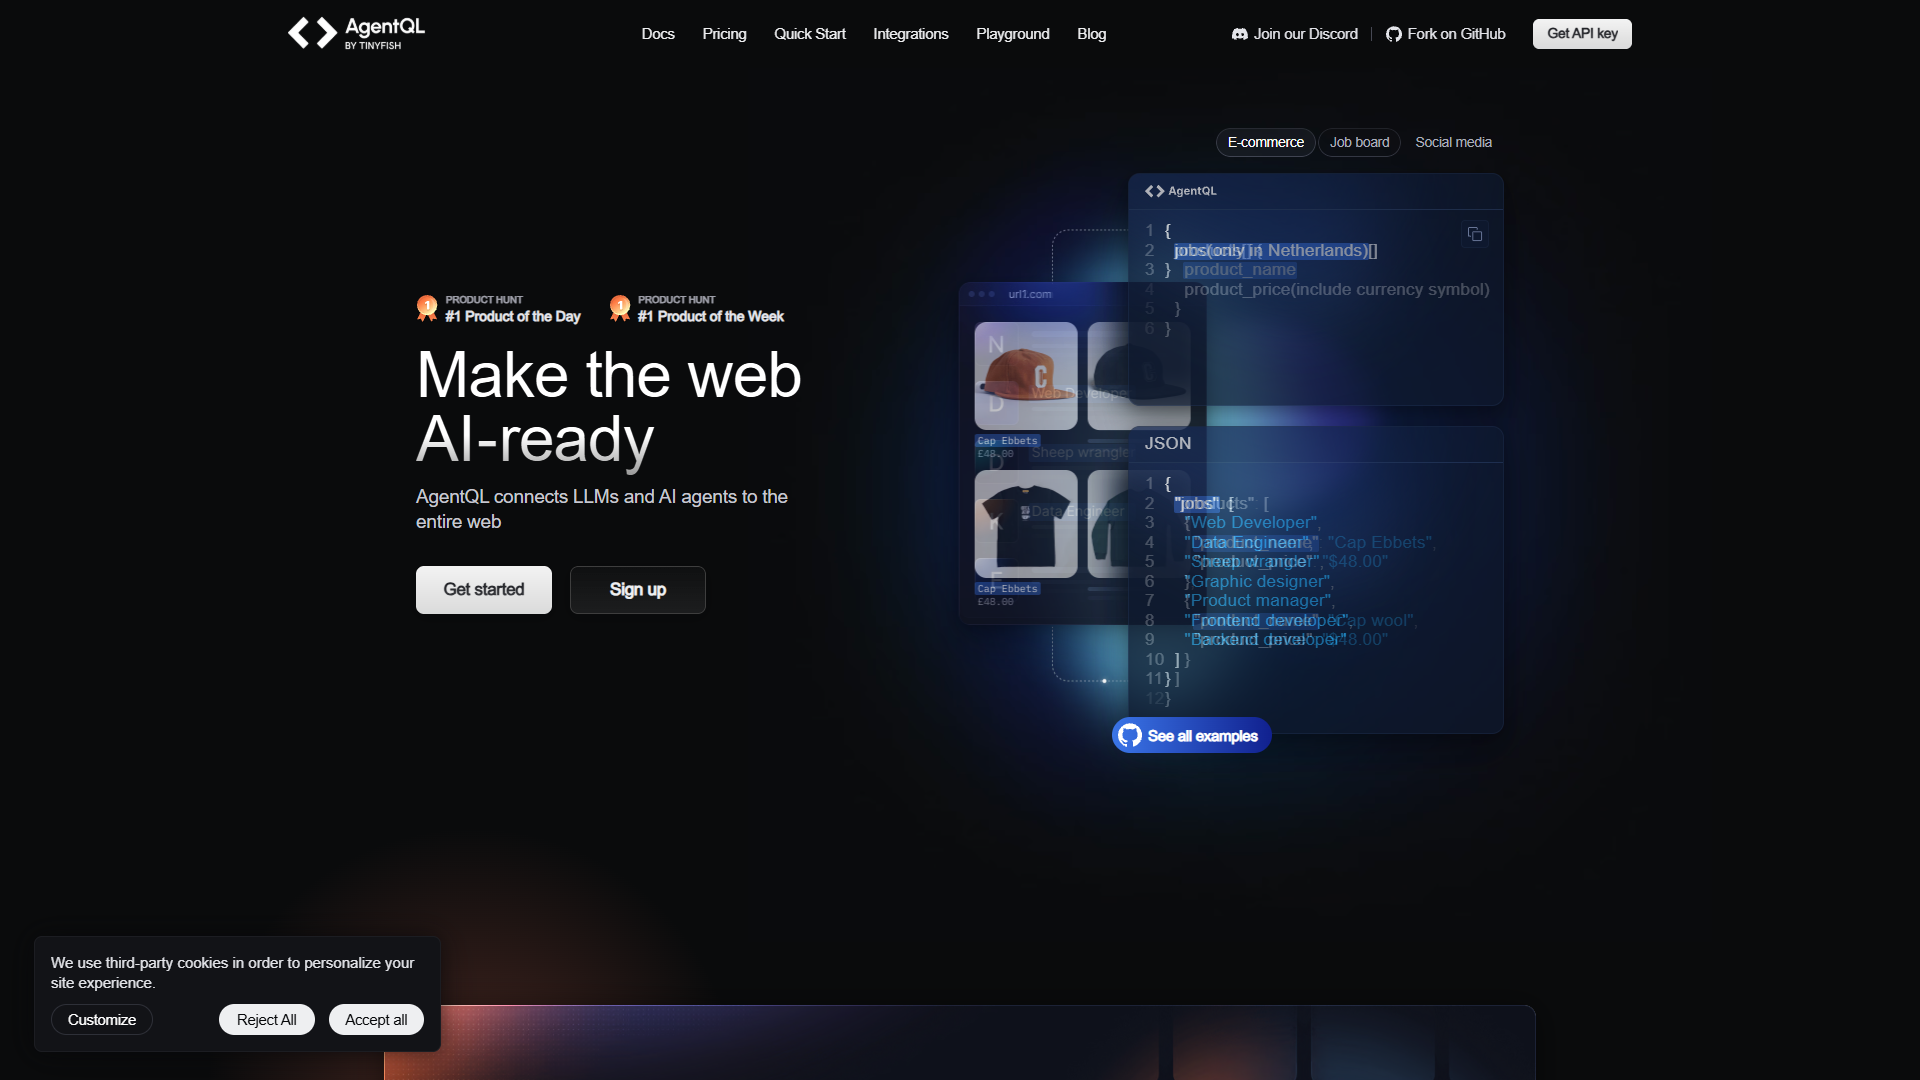
Task: Click the 'product_price(include currency symbol)' query line
Action: (x=1337, y=289)
